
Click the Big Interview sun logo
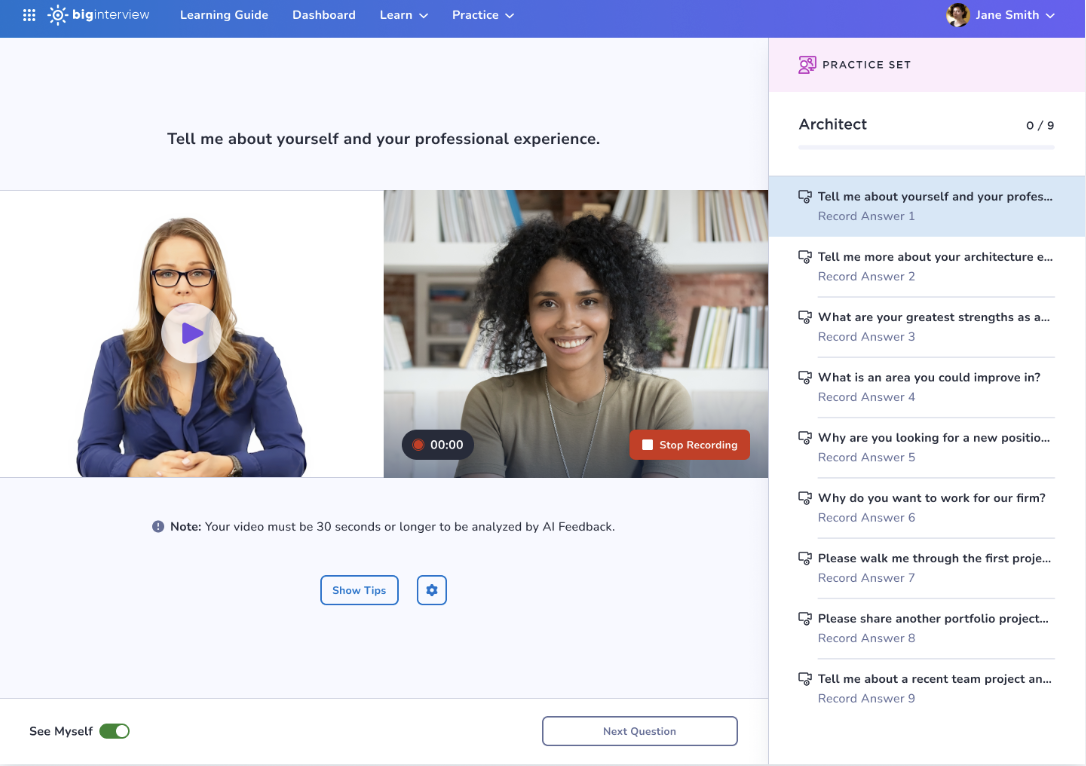pos(58,15)
